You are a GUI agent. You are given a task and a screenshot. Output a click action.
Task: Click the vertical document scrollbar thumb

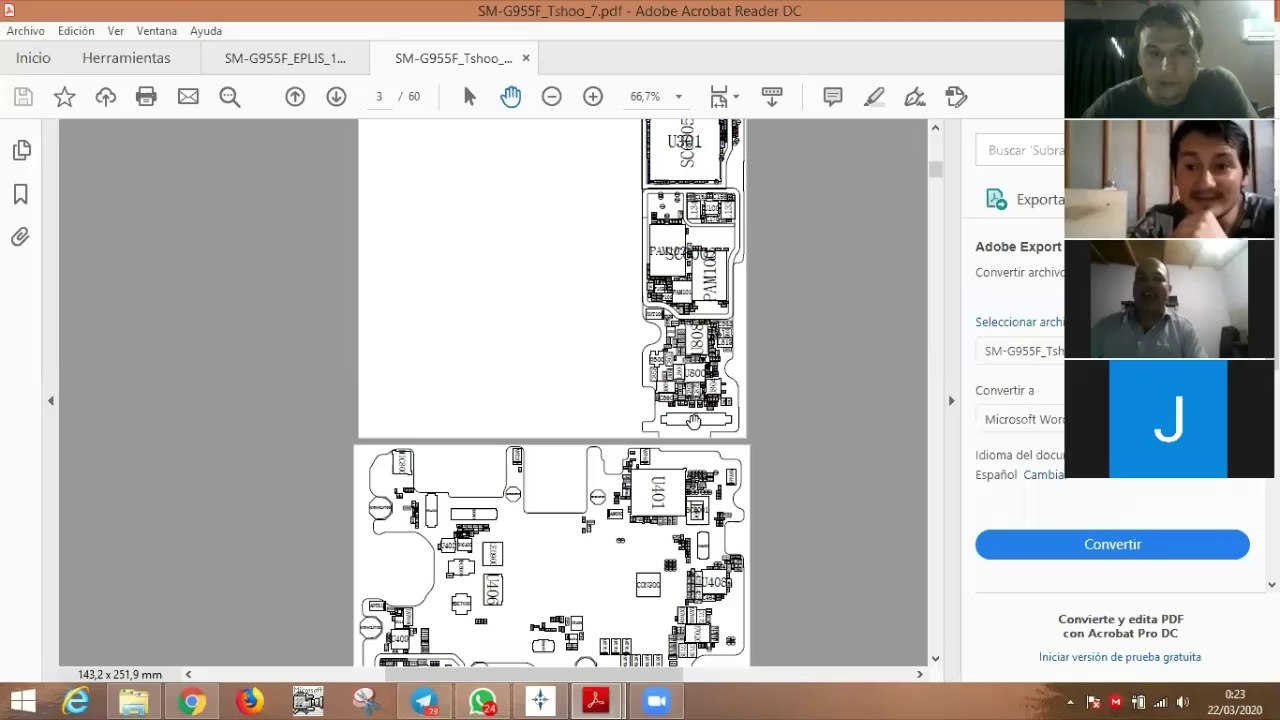(x=936, y=169)
